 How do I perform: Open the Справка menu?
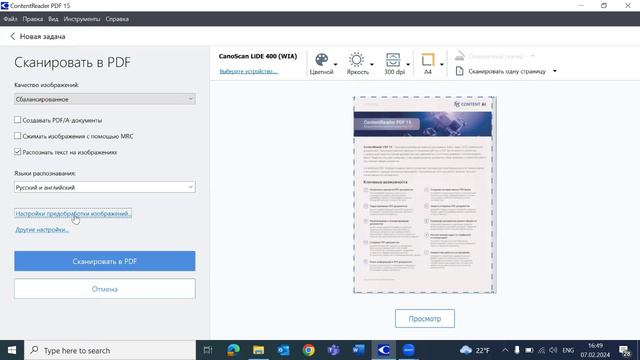point(117,19)
